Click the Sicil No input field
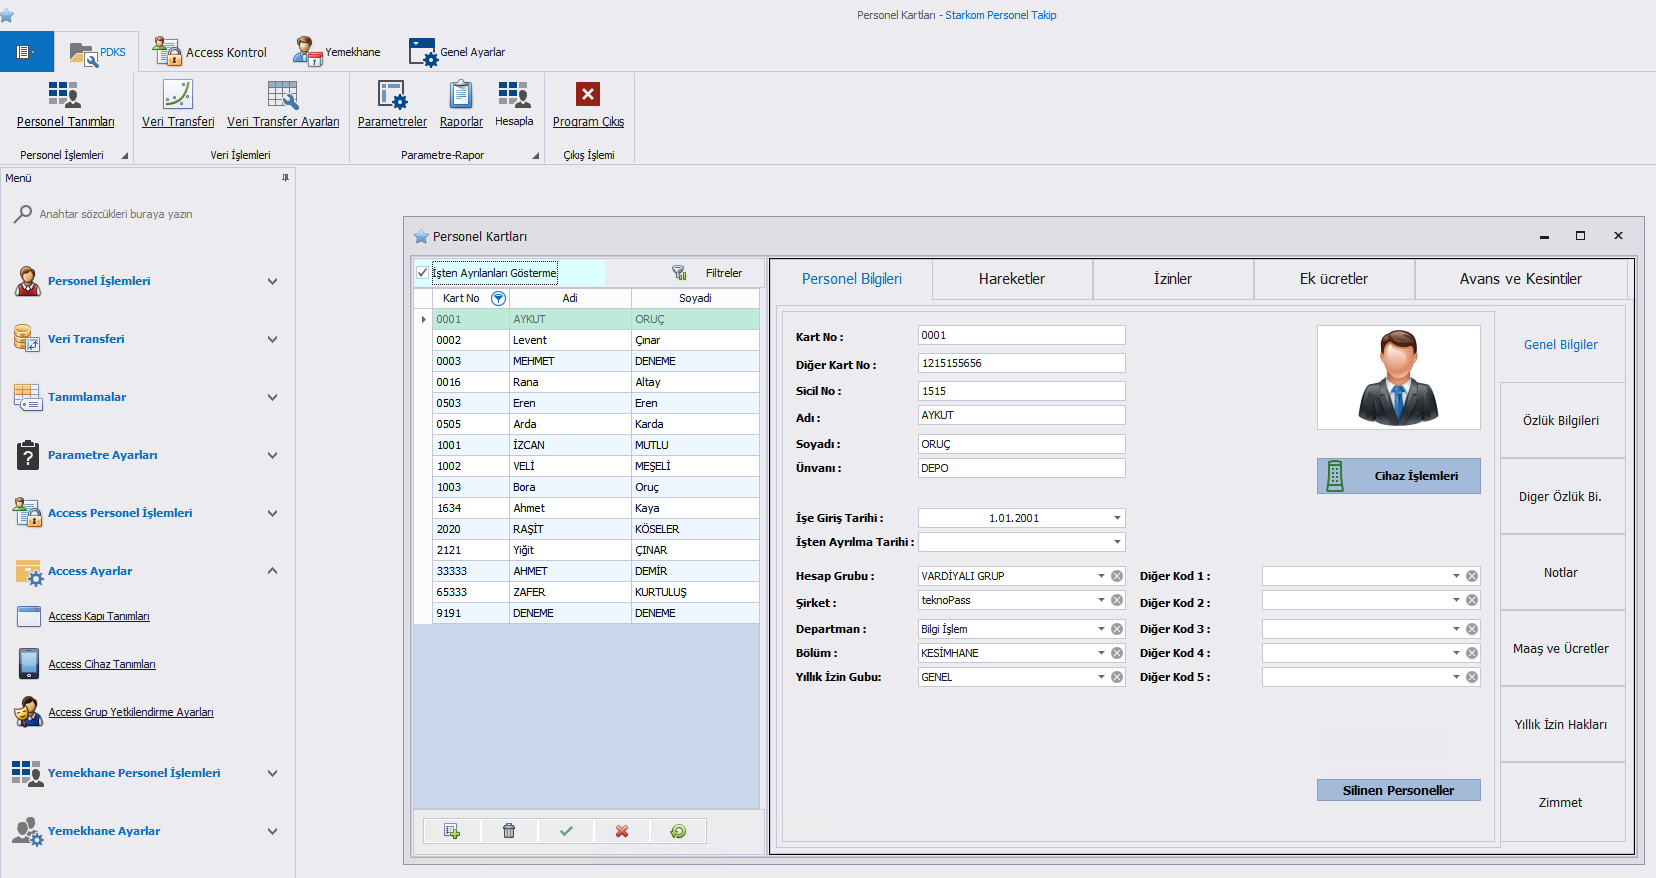This screenshot has height=878, width=1656. [1020, 391]
